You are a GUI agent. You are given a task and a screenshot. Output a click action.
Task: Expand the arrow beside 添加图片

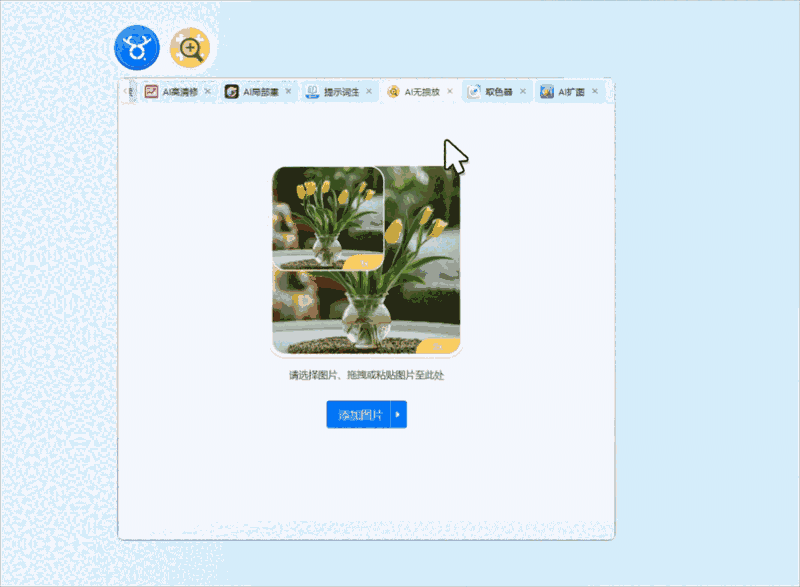point(398,415)
